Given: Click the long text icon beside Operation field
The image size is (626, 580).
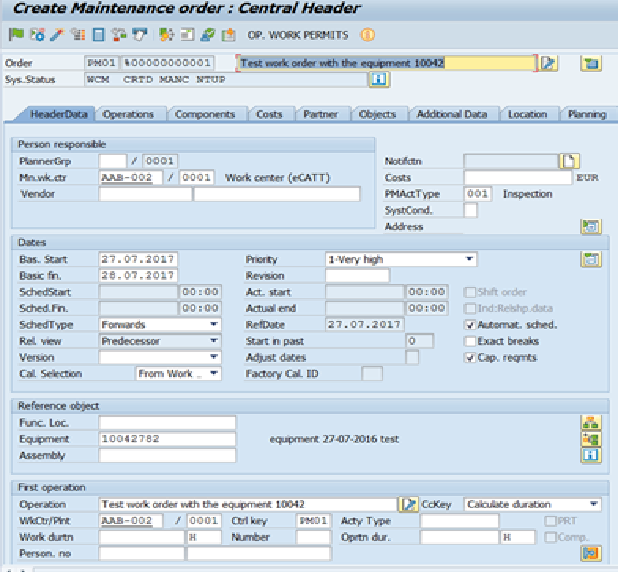Looking at the screenshot, I should [x=408, y=504].
